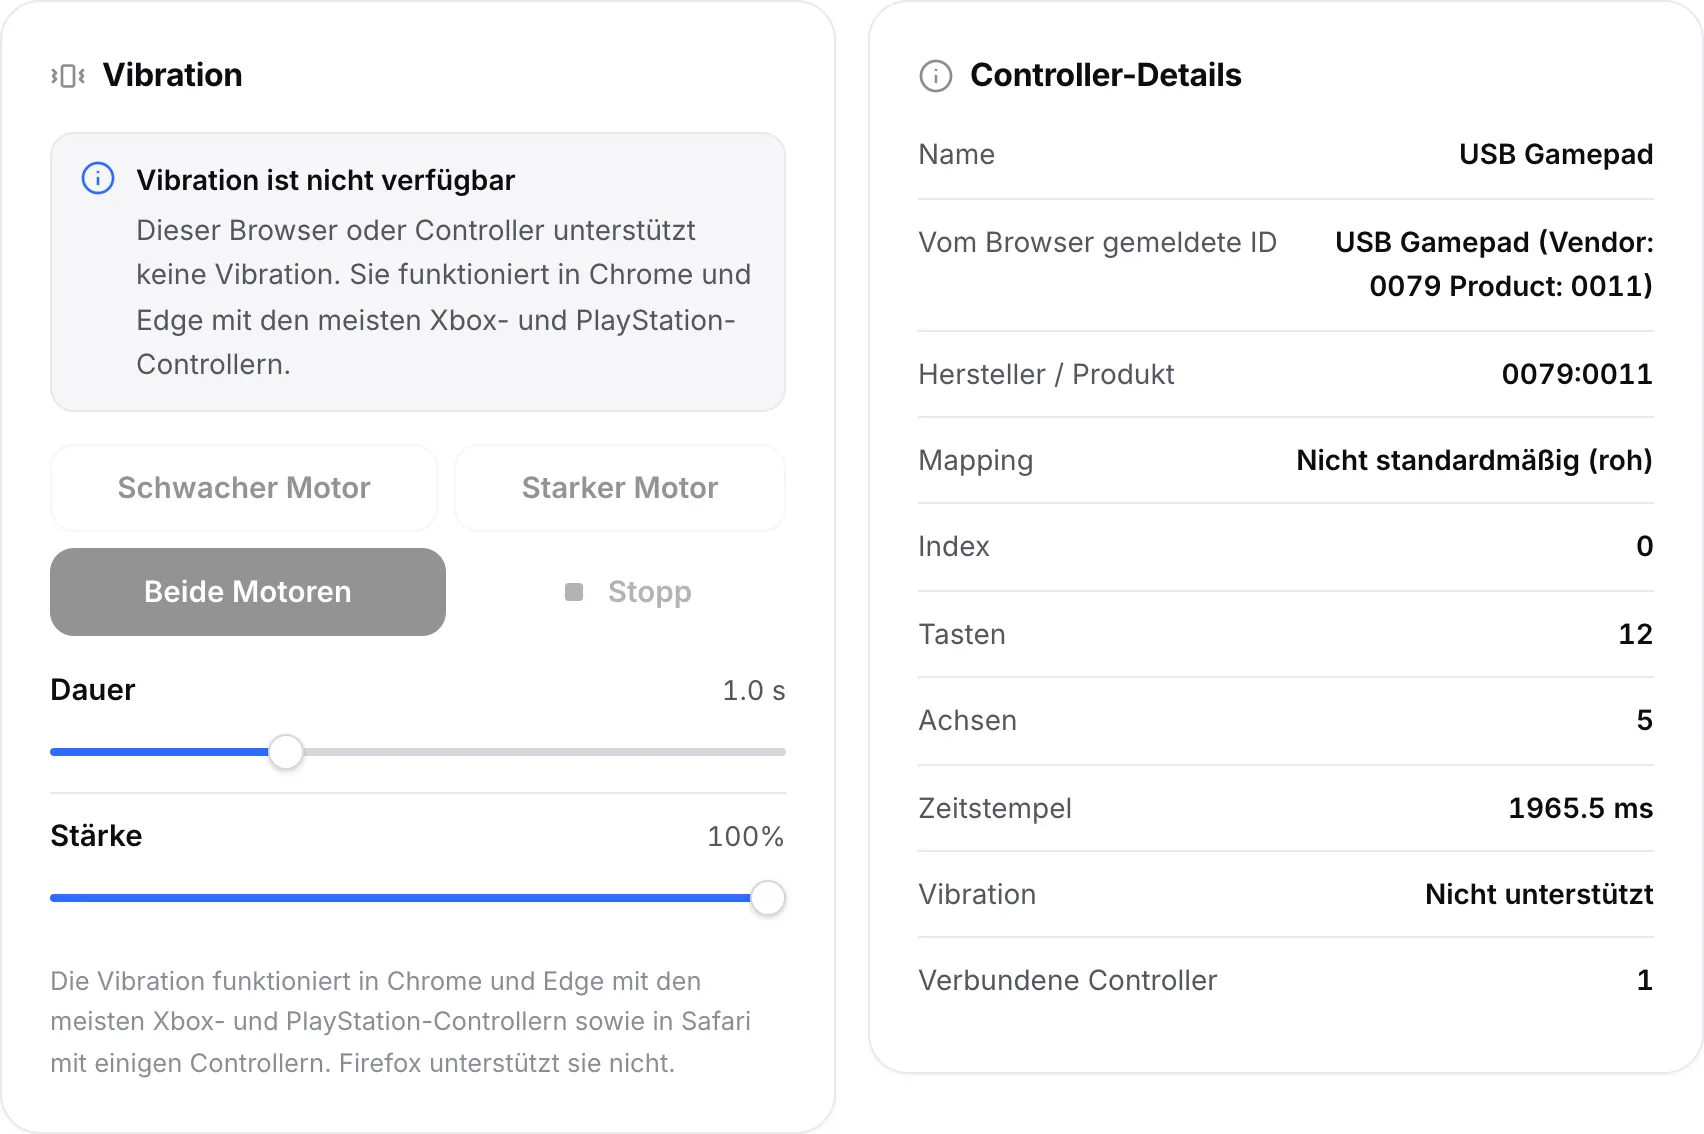Click the Index label
1704x1134 pixels.
[954, 546]
